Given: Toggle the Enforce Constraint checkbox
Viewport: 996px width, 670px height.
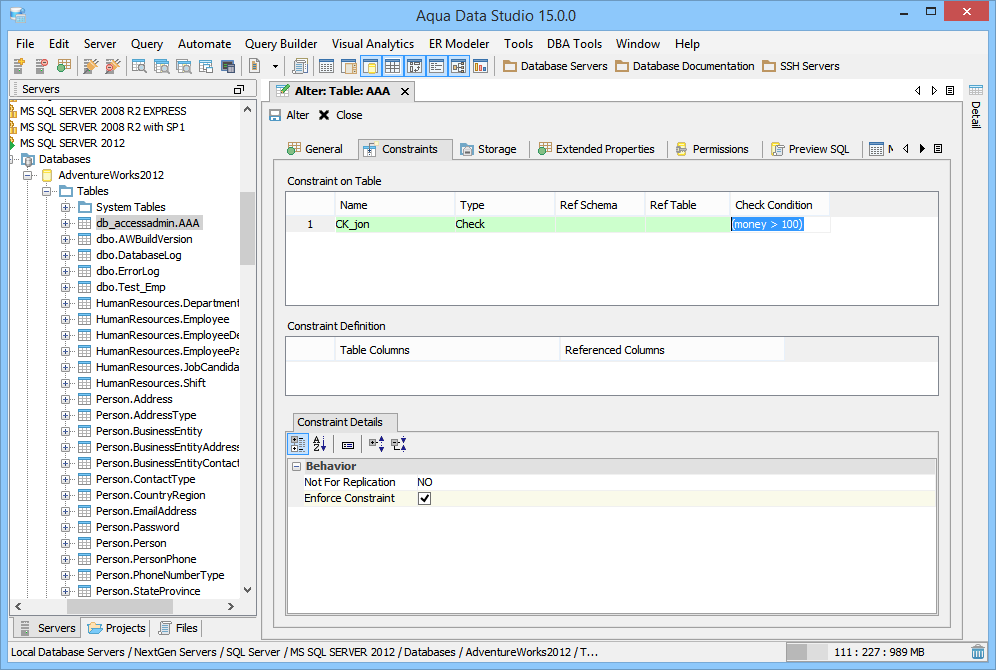Looking at the screenshot, I should (424, 499).
